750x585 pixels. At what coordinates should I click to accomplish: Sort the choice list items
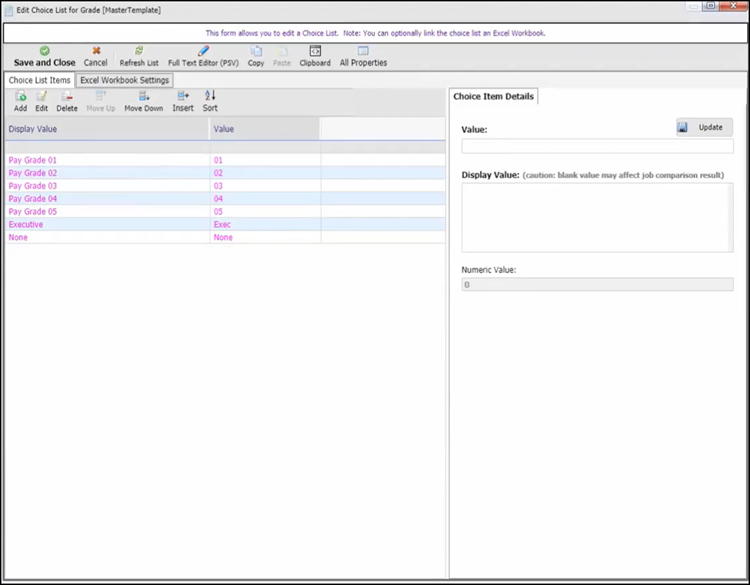click(x=210, y=97)
